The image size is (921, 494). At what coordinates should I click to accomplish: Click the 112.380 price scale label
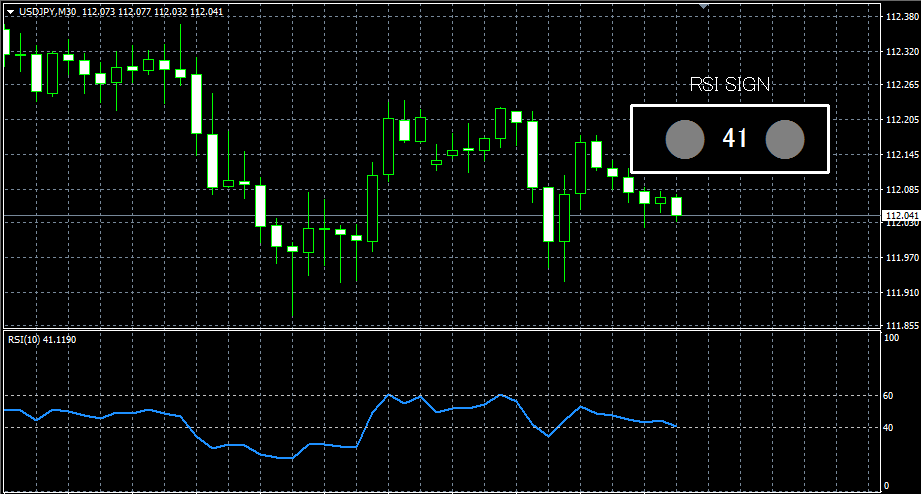coord(901,17)
